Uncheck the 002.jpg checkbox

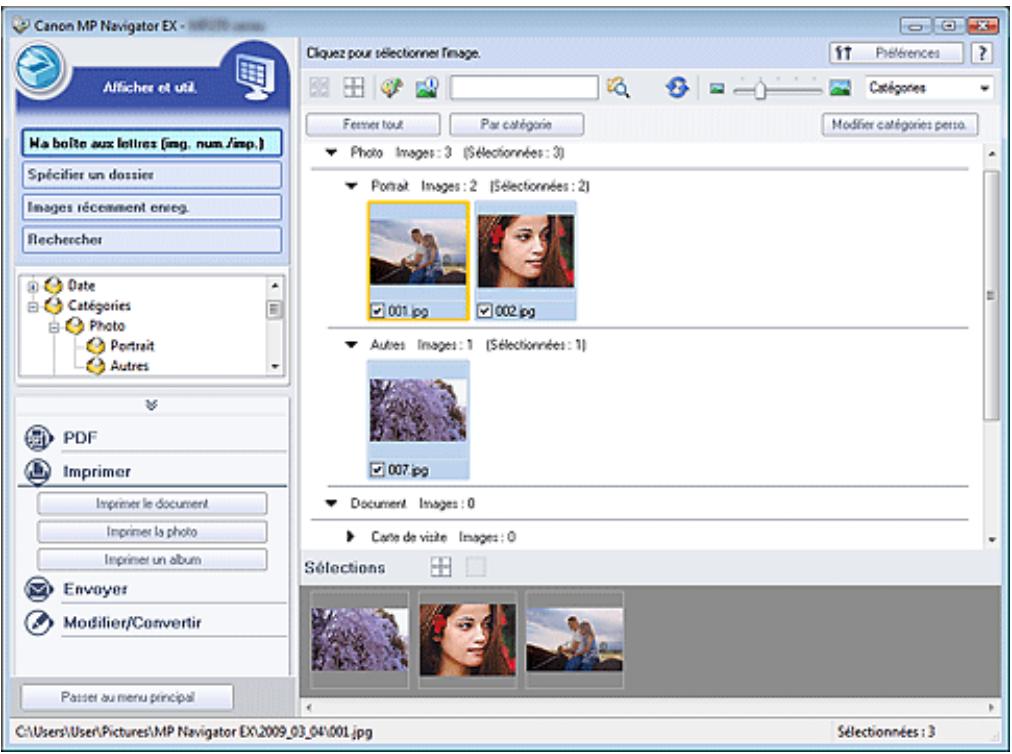pos(485,311)
